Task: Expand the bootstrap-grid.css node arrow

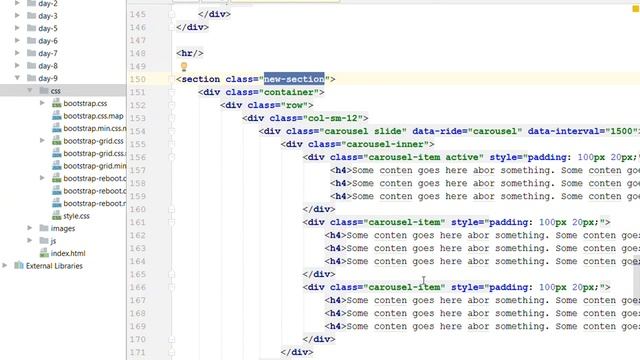Action: 42,140
